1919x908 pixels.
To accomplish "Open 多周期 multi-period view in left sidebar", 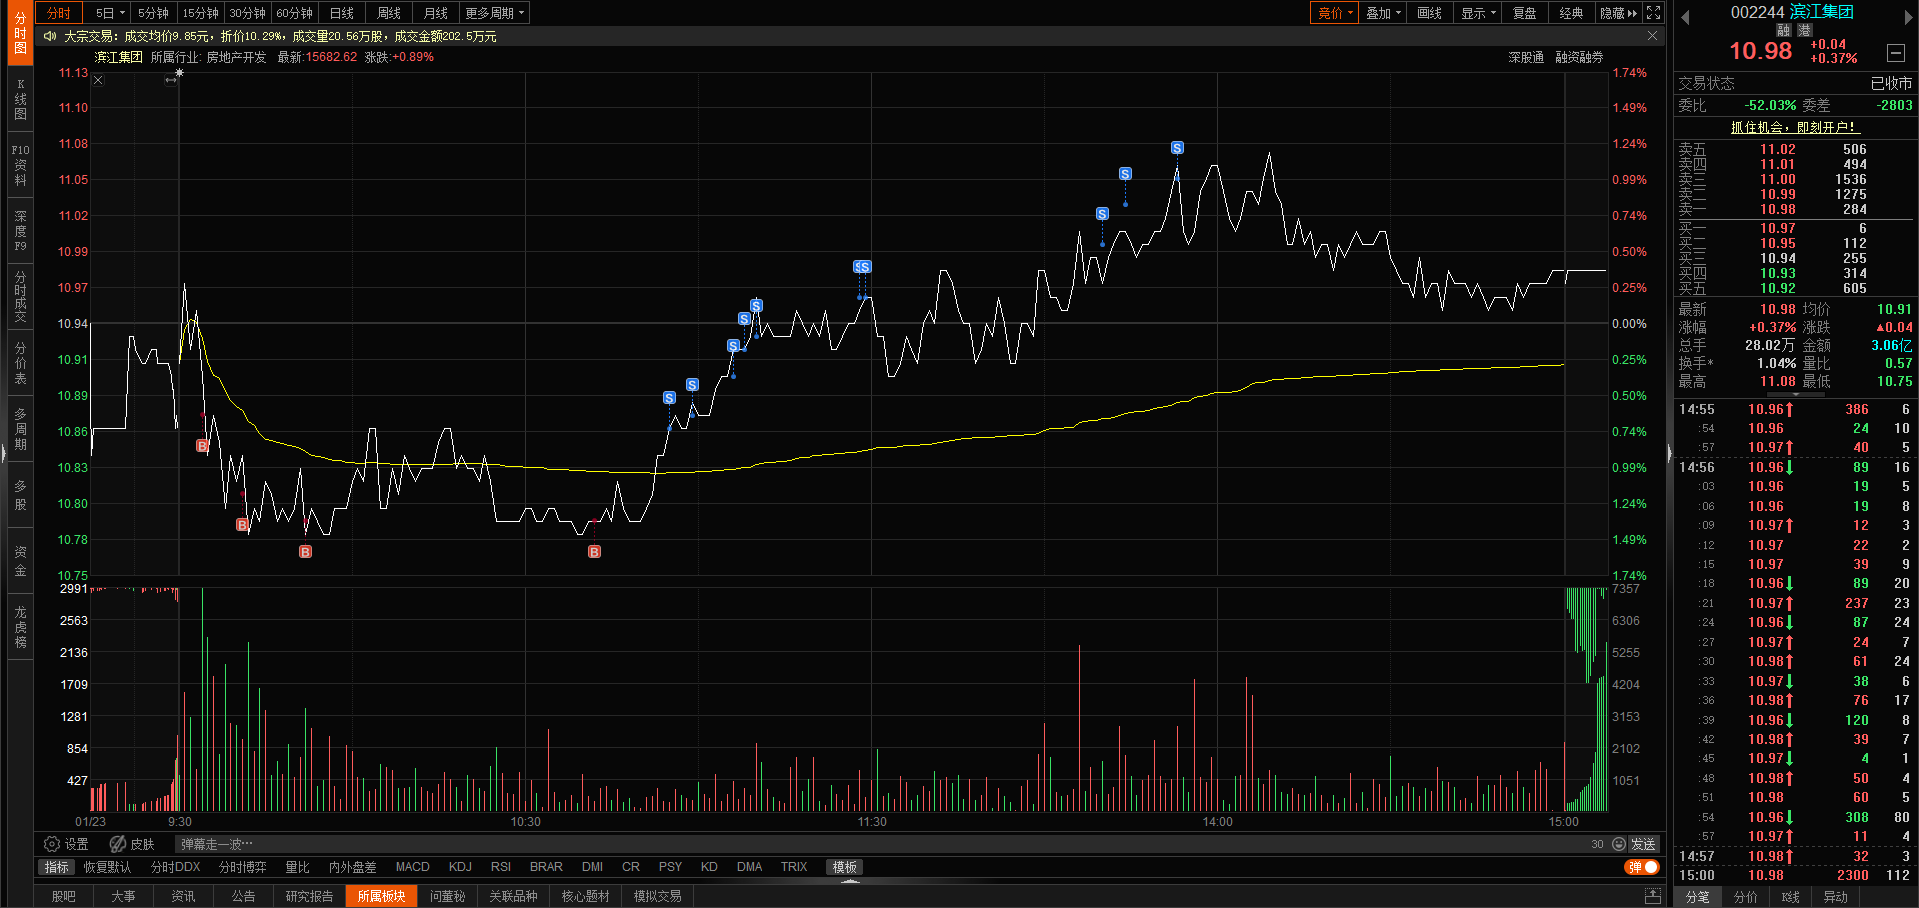I will (x=20, y=429).
